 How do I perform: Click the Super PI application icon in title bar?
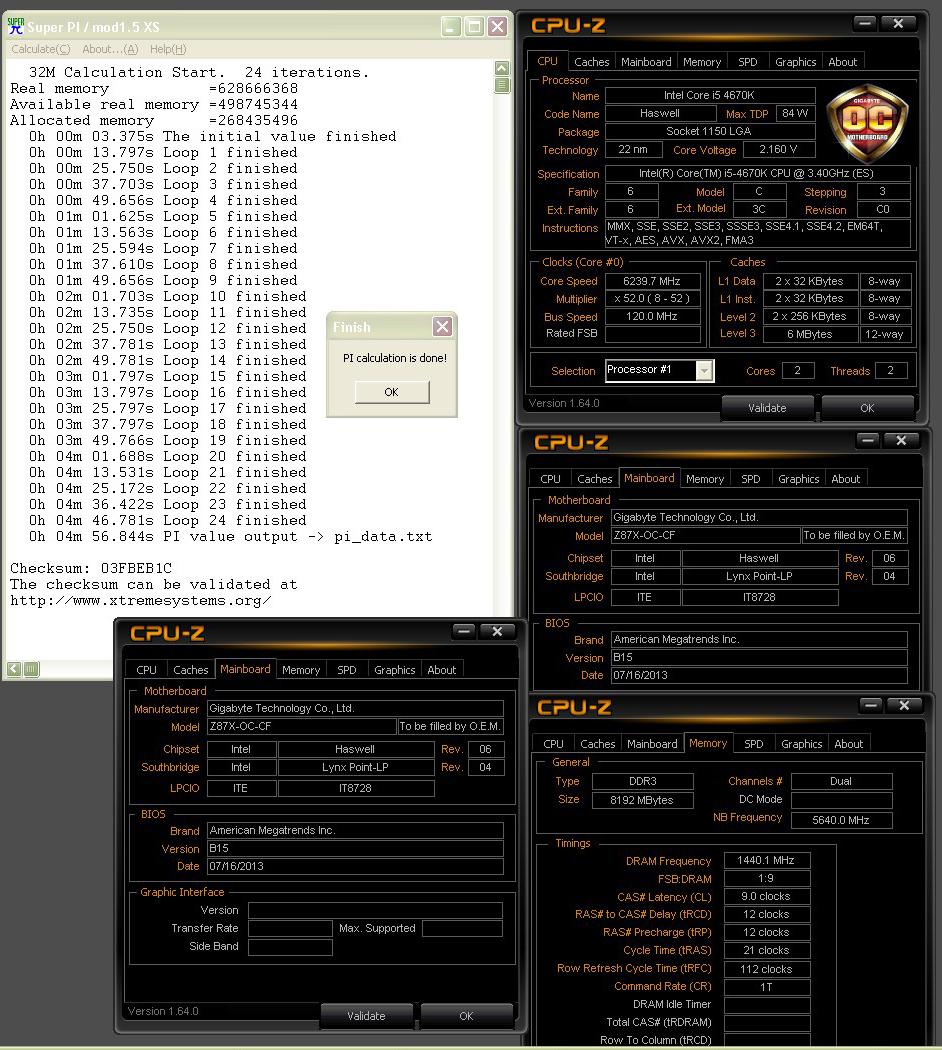[15, 26]
